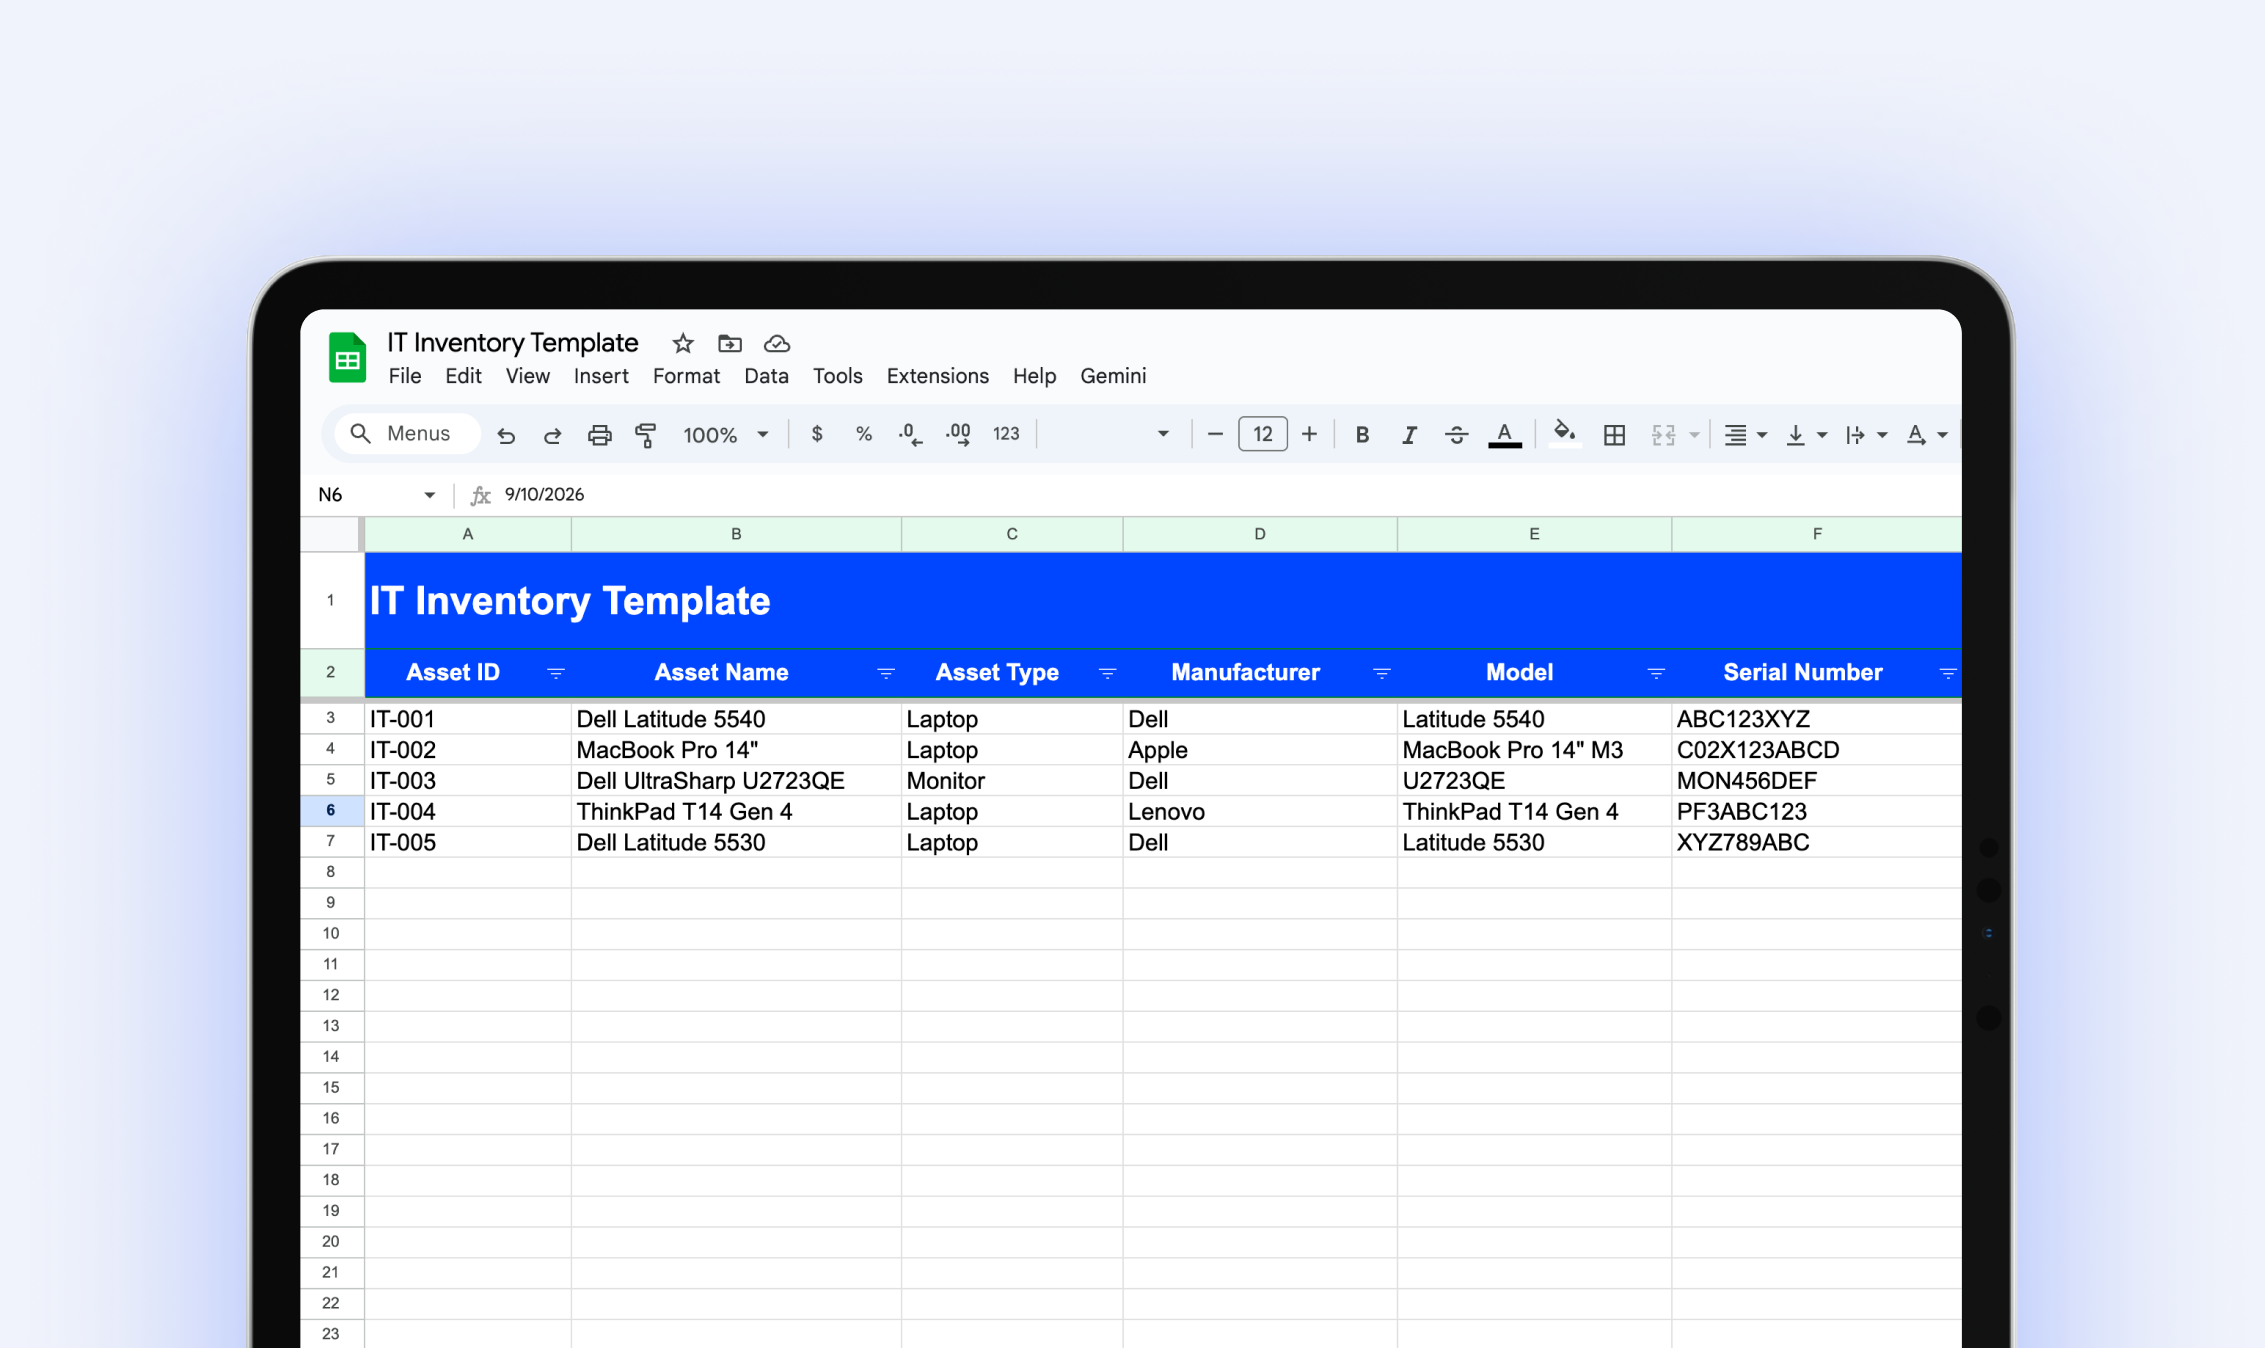2265x1348 pixels.
Task: Star the IT Inventory Template spreadsheet
Action: click(682, 343)
